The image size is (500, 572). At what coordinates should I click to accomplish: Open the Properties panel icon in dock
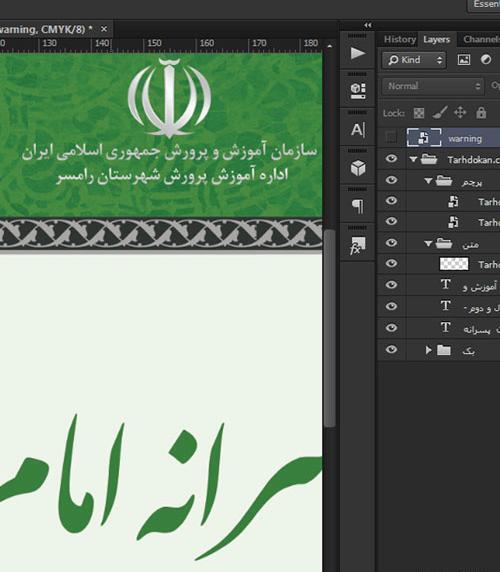pyautogui.click(x=358, y=91)
